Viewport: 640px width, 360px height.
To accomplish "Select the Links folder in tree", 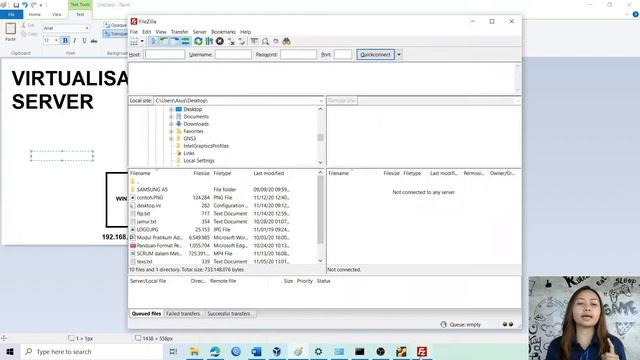I will click(189, 153).
